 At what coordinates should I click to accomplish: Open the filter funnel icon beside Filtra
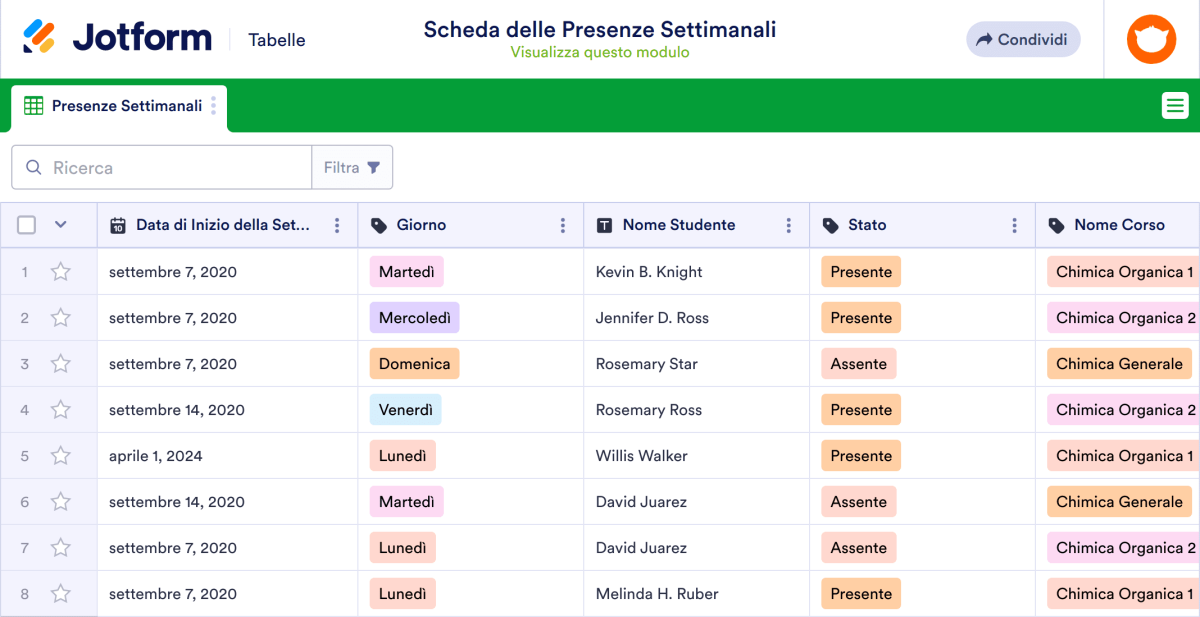374,167
